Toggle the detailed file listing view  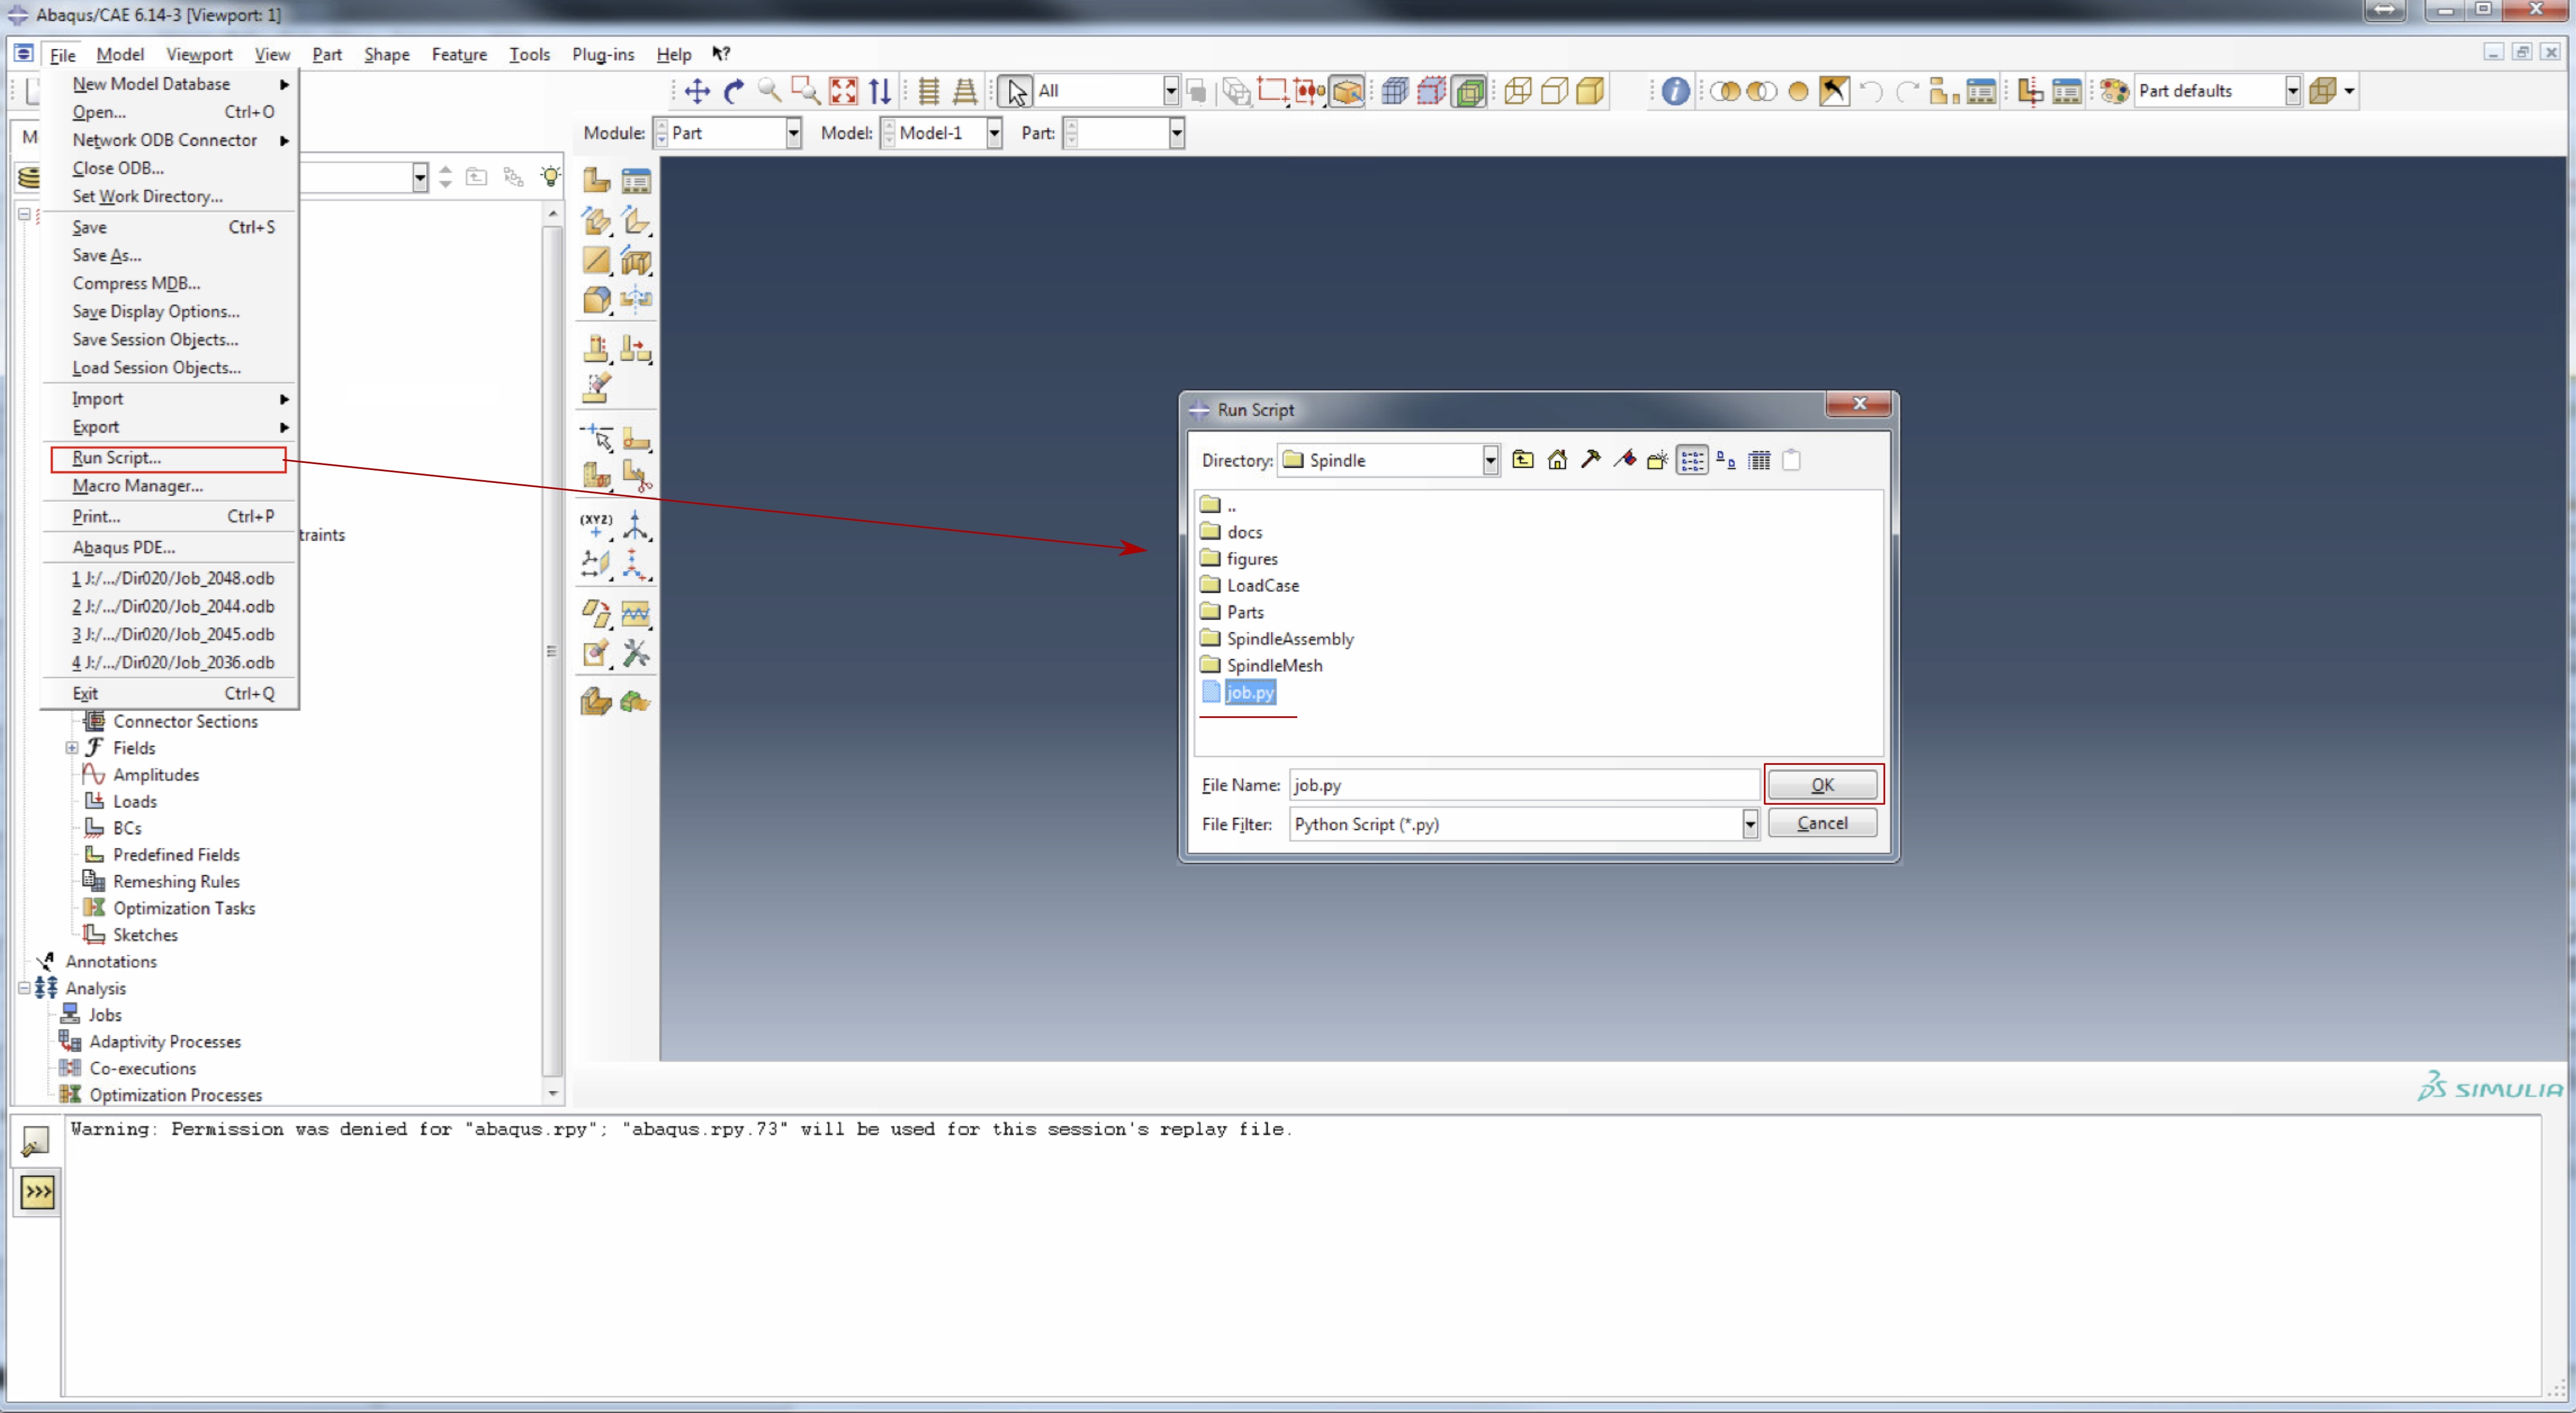(x=1759, y=460)
